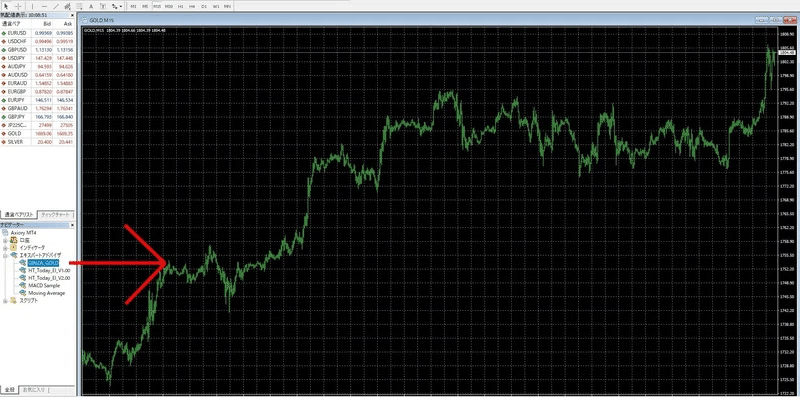This screenshot has height=397, width=800.
Task: Select the vertical line drawing tool
Action: [33, 6]
